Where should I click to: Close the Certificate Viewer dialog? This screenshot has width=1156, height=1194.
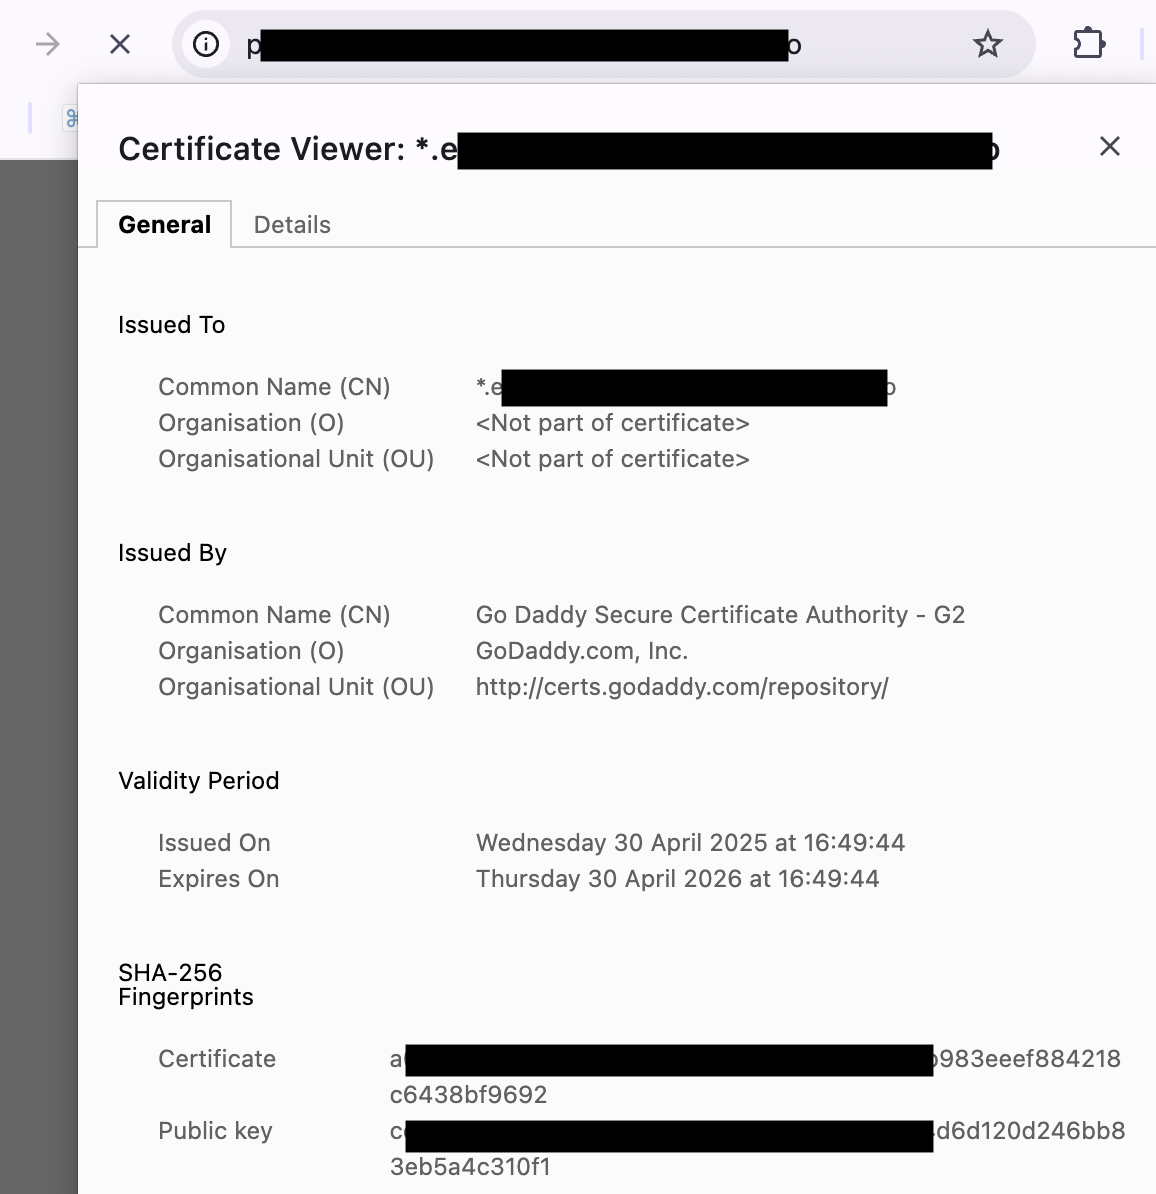coord(1110,146)
